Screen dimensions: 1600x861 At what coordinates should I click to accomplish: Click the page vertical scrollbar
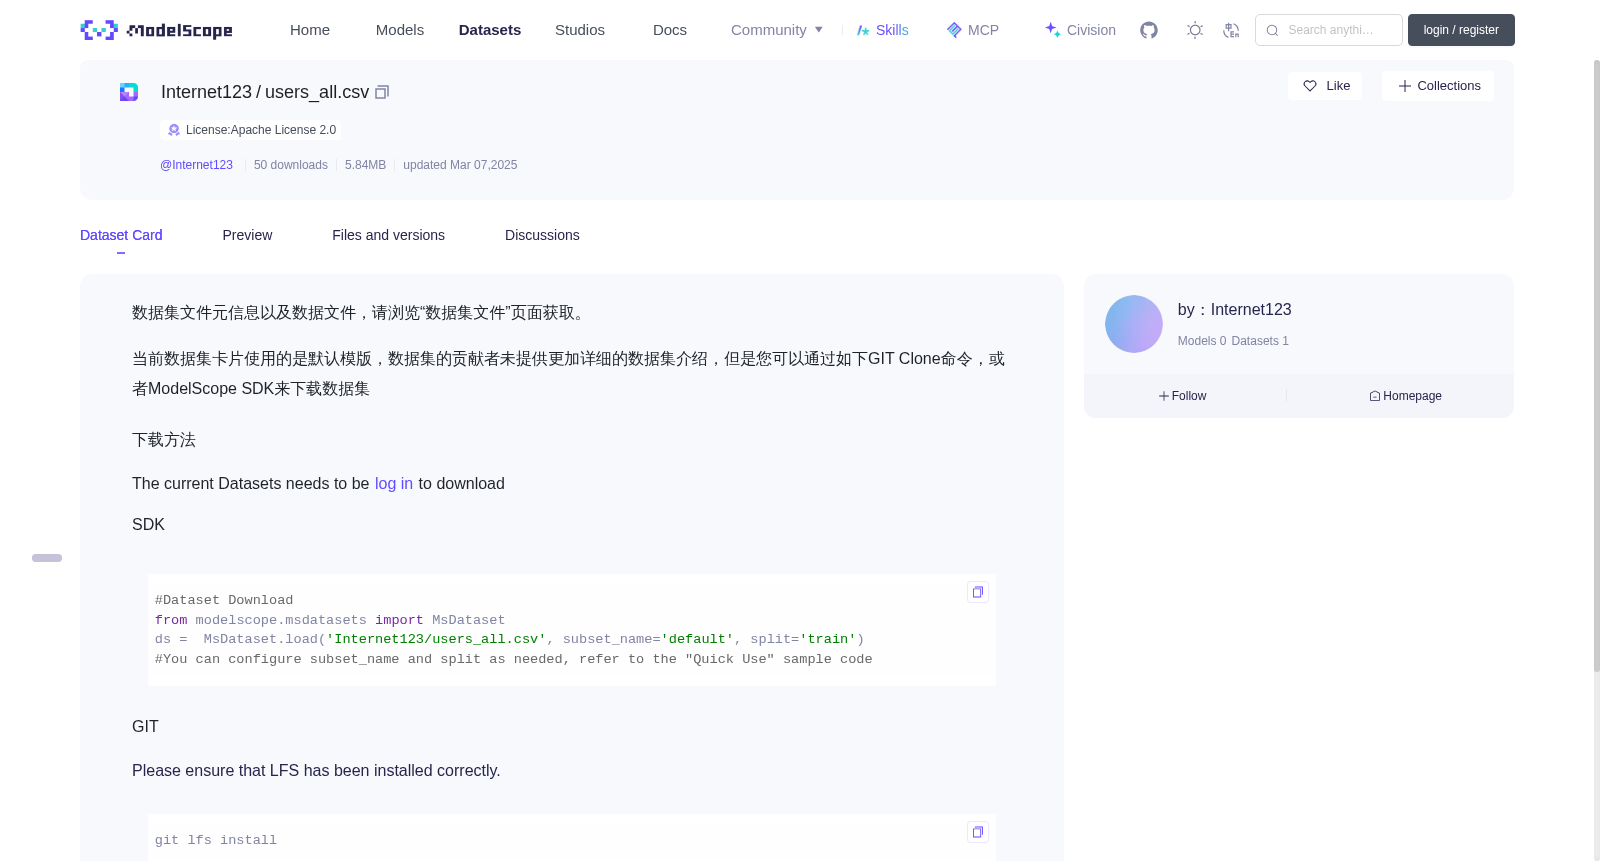click(x=1596, y=365)
